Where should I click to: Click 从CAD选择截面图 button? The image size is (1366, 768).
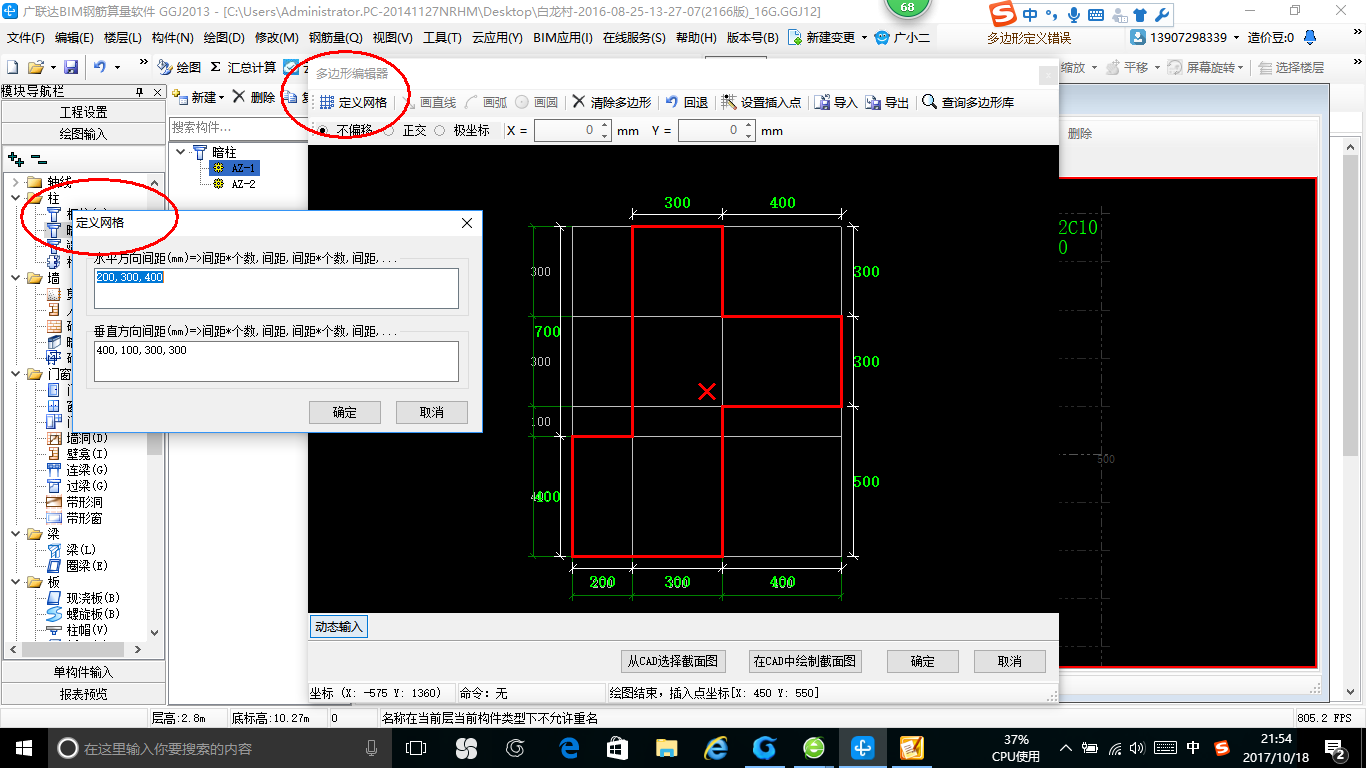[673, 661]
